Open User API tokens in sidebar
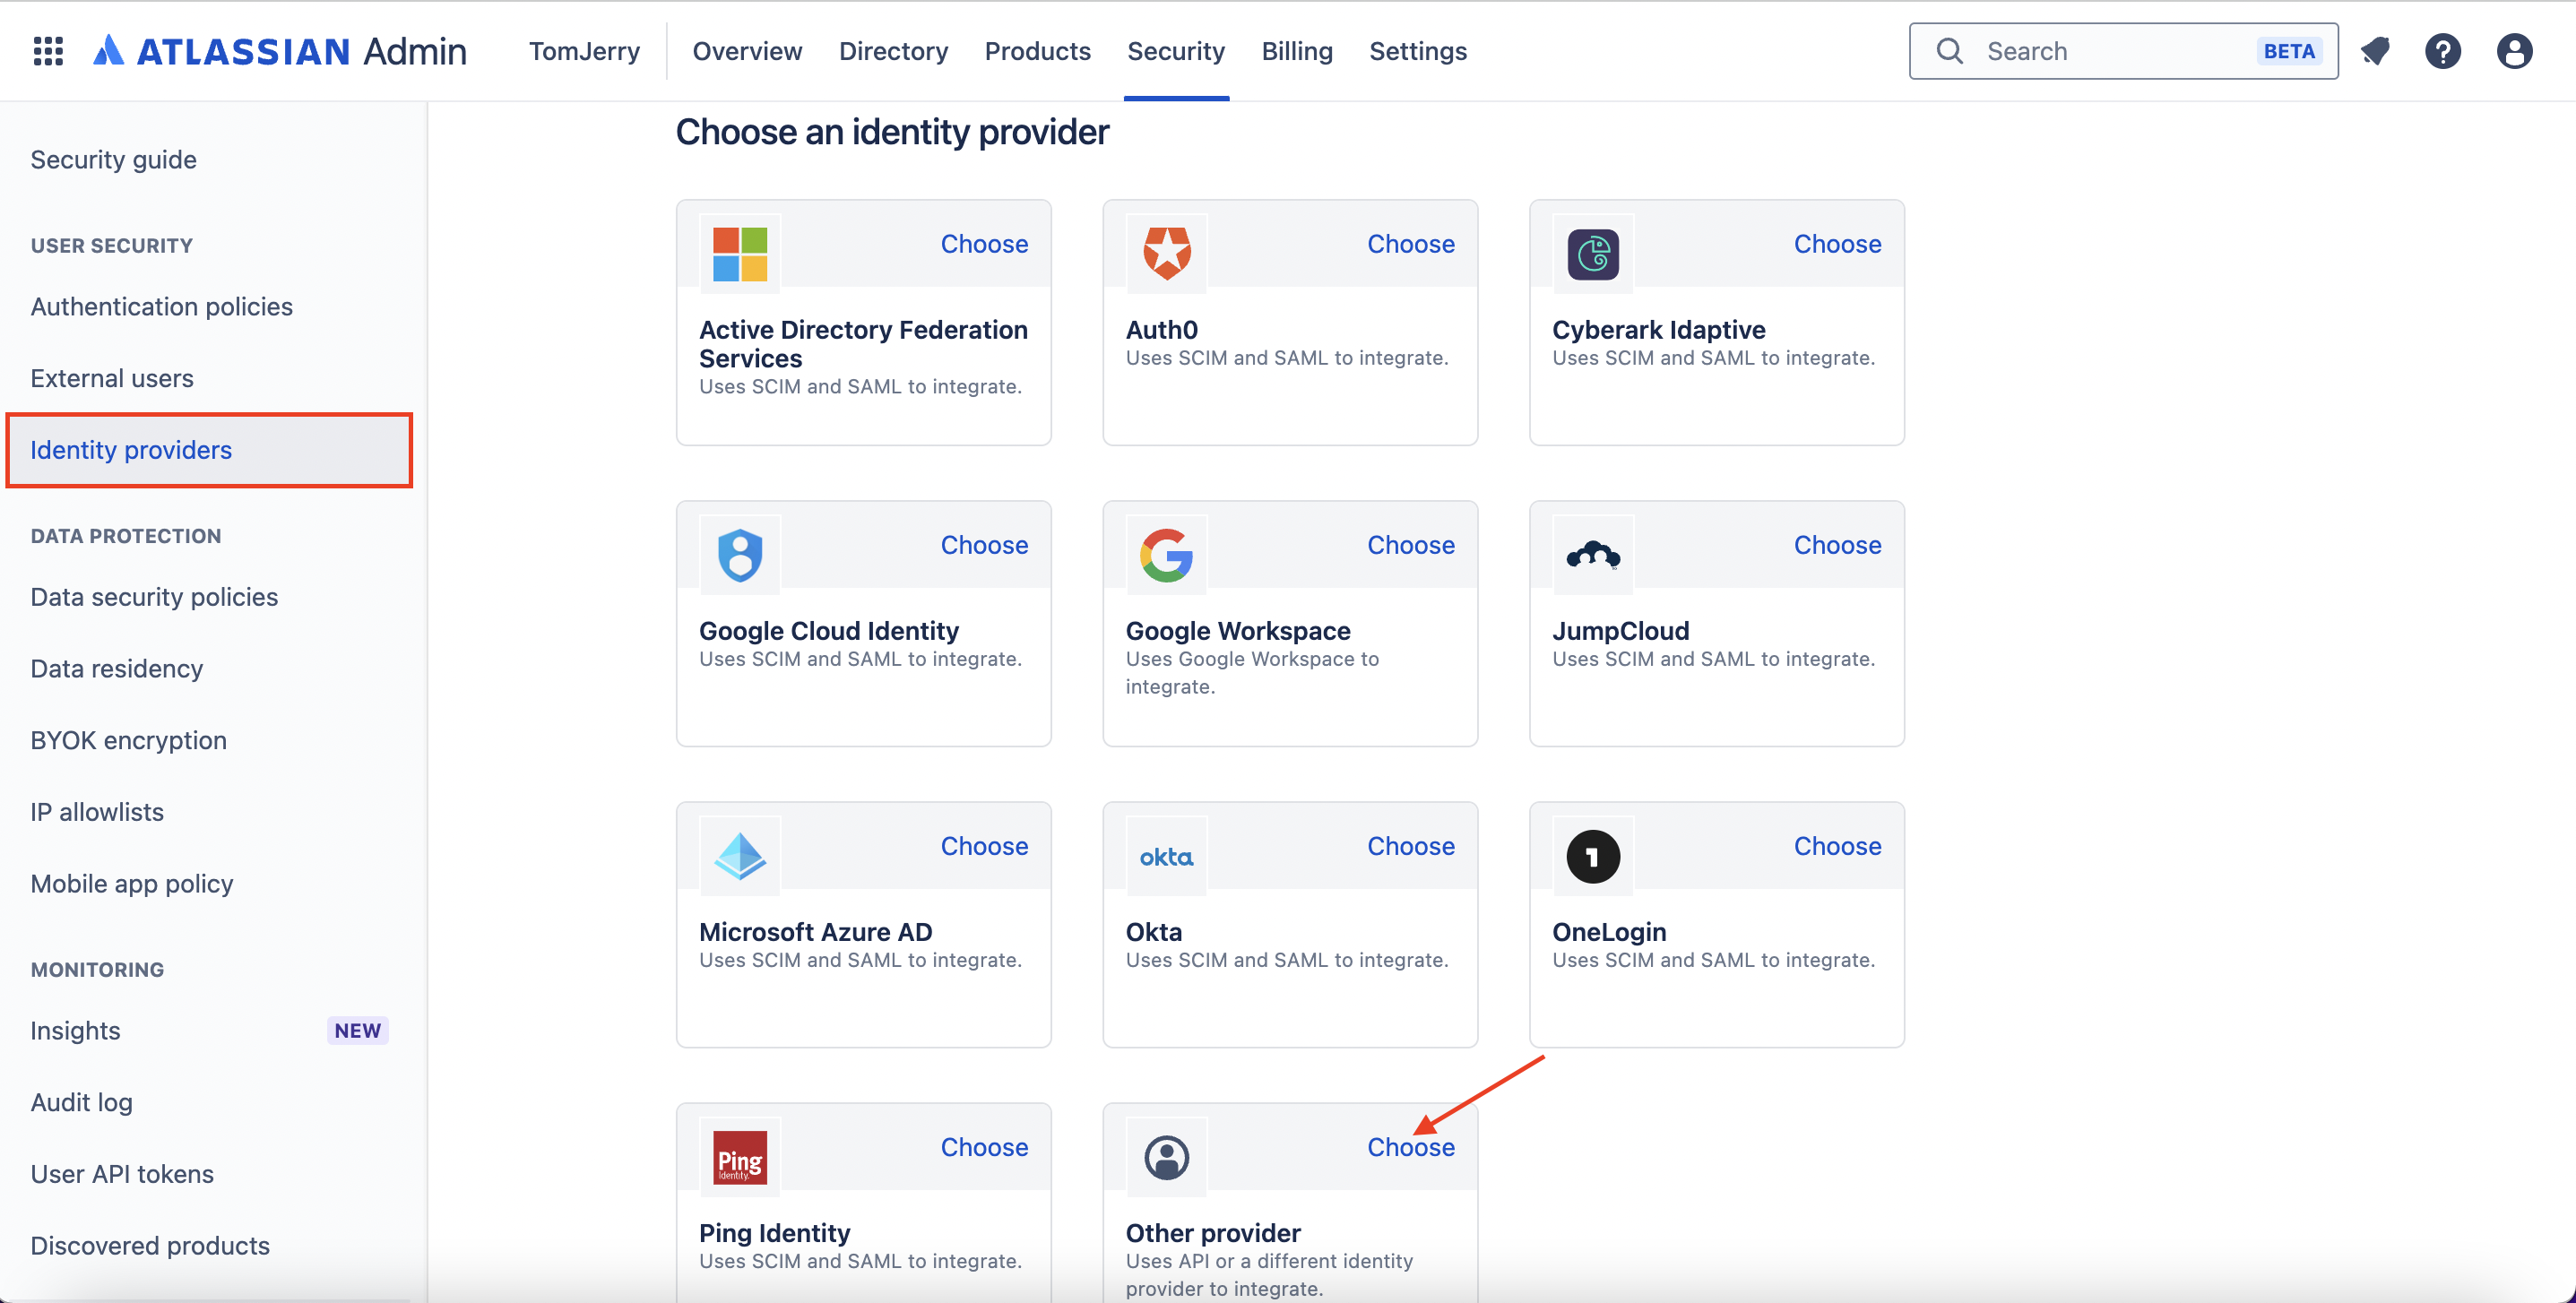Image resolution: width=2576 pixels, height=1303 pixels. (x=122, y=1174)
